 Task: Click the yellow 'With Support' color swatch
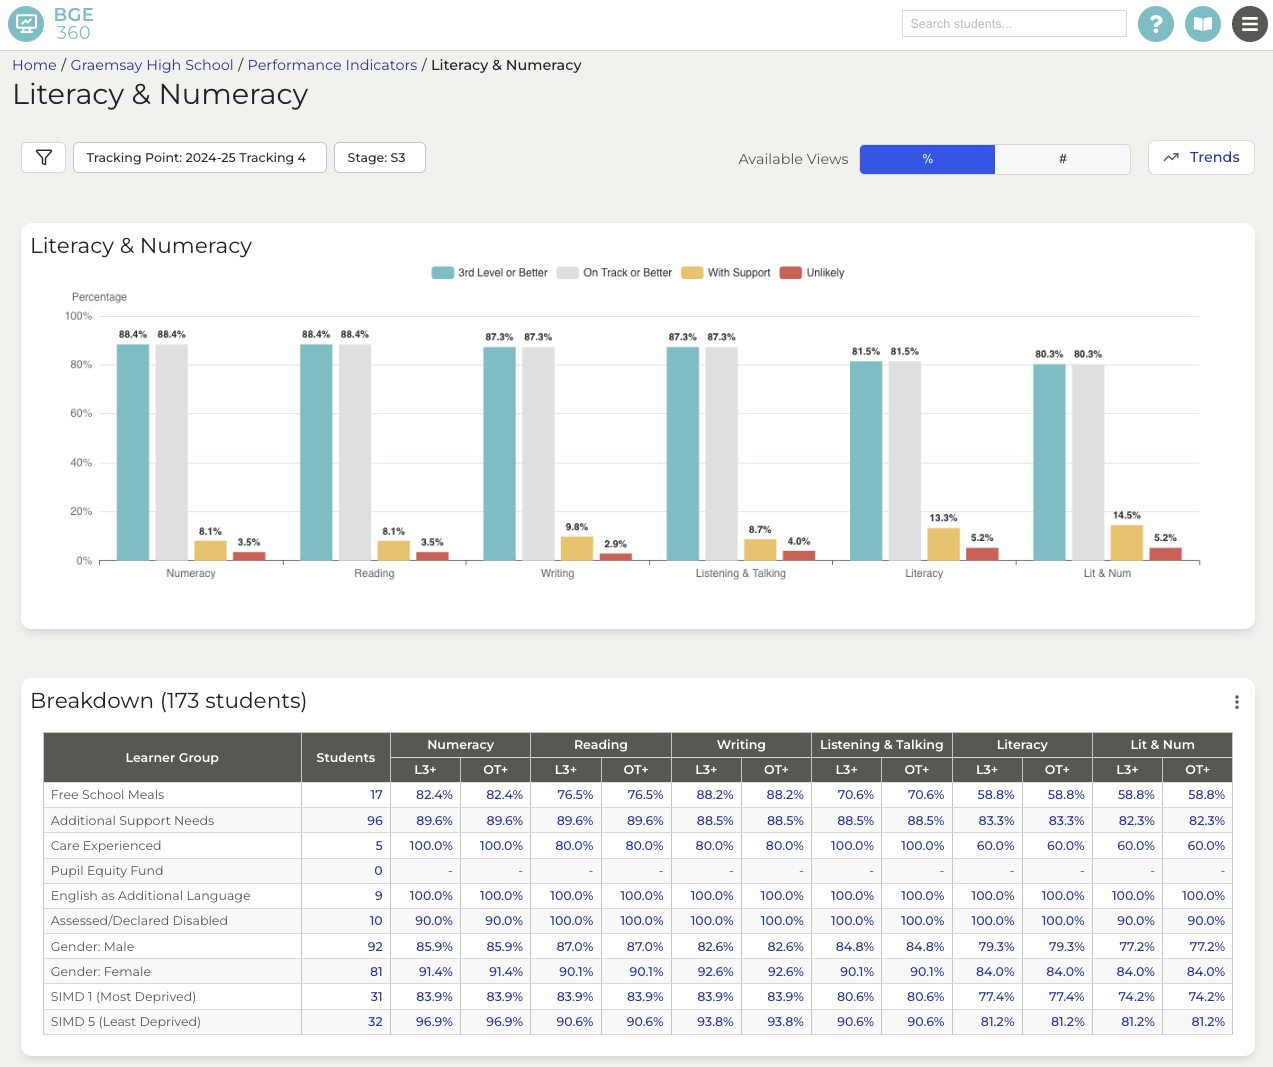pos(690,272)
